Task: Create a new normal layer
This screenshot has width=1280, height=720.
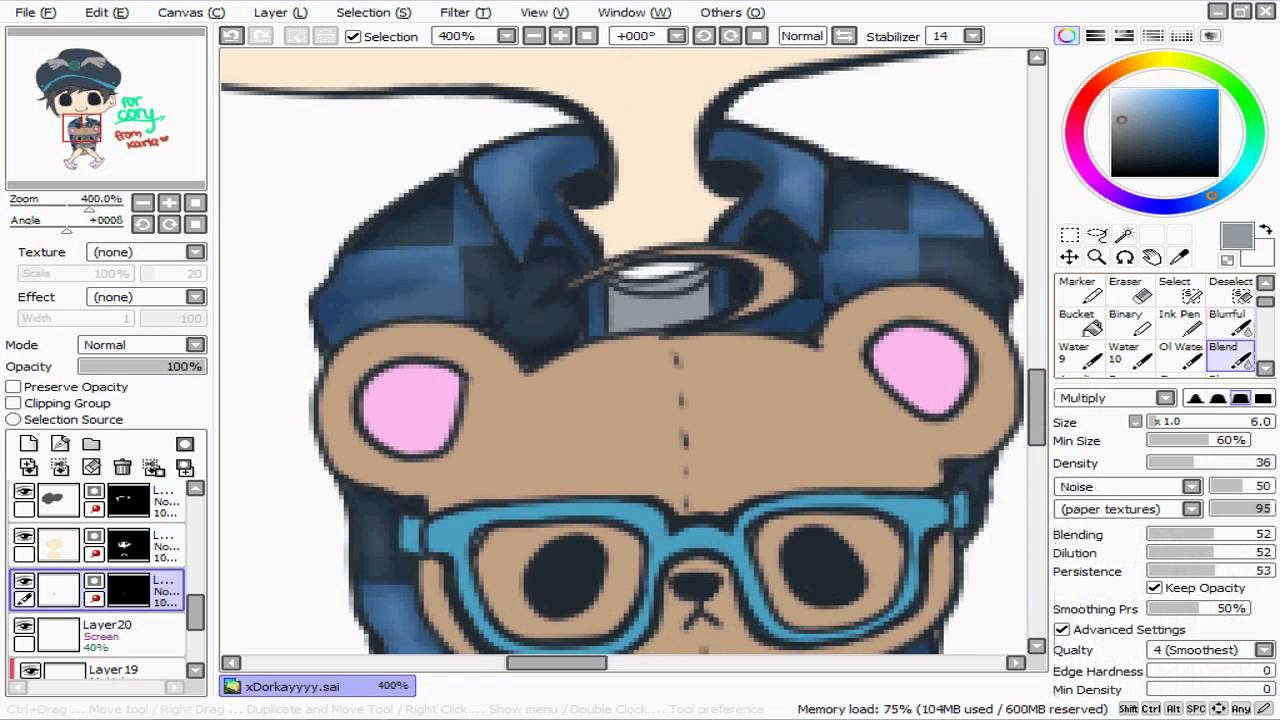Action: pyautogui.click(x=29, y=444)
